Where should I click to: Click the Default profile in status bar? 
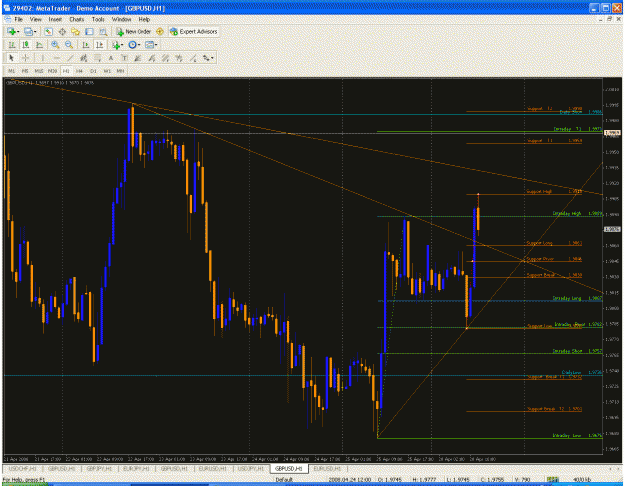[x=284, y=479]
